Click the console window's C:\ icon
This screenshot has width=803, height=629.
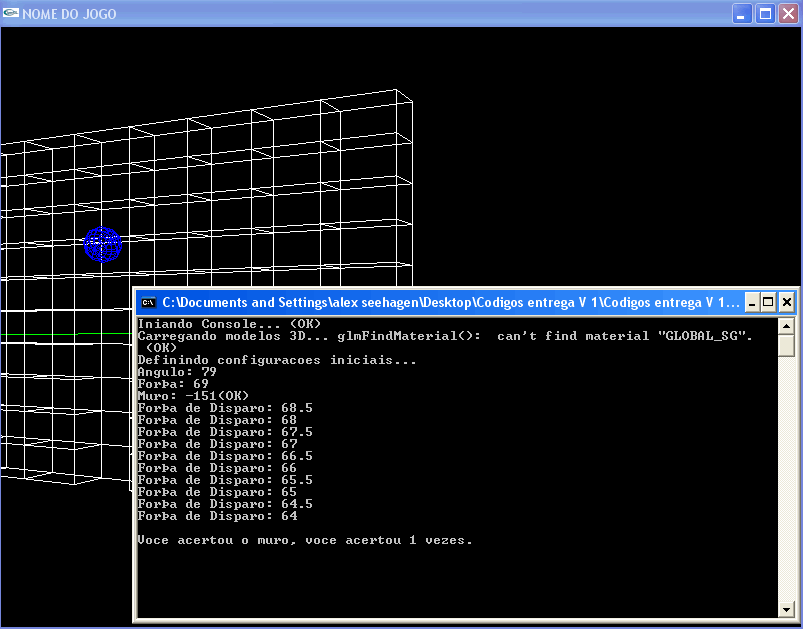coord(149,303)
